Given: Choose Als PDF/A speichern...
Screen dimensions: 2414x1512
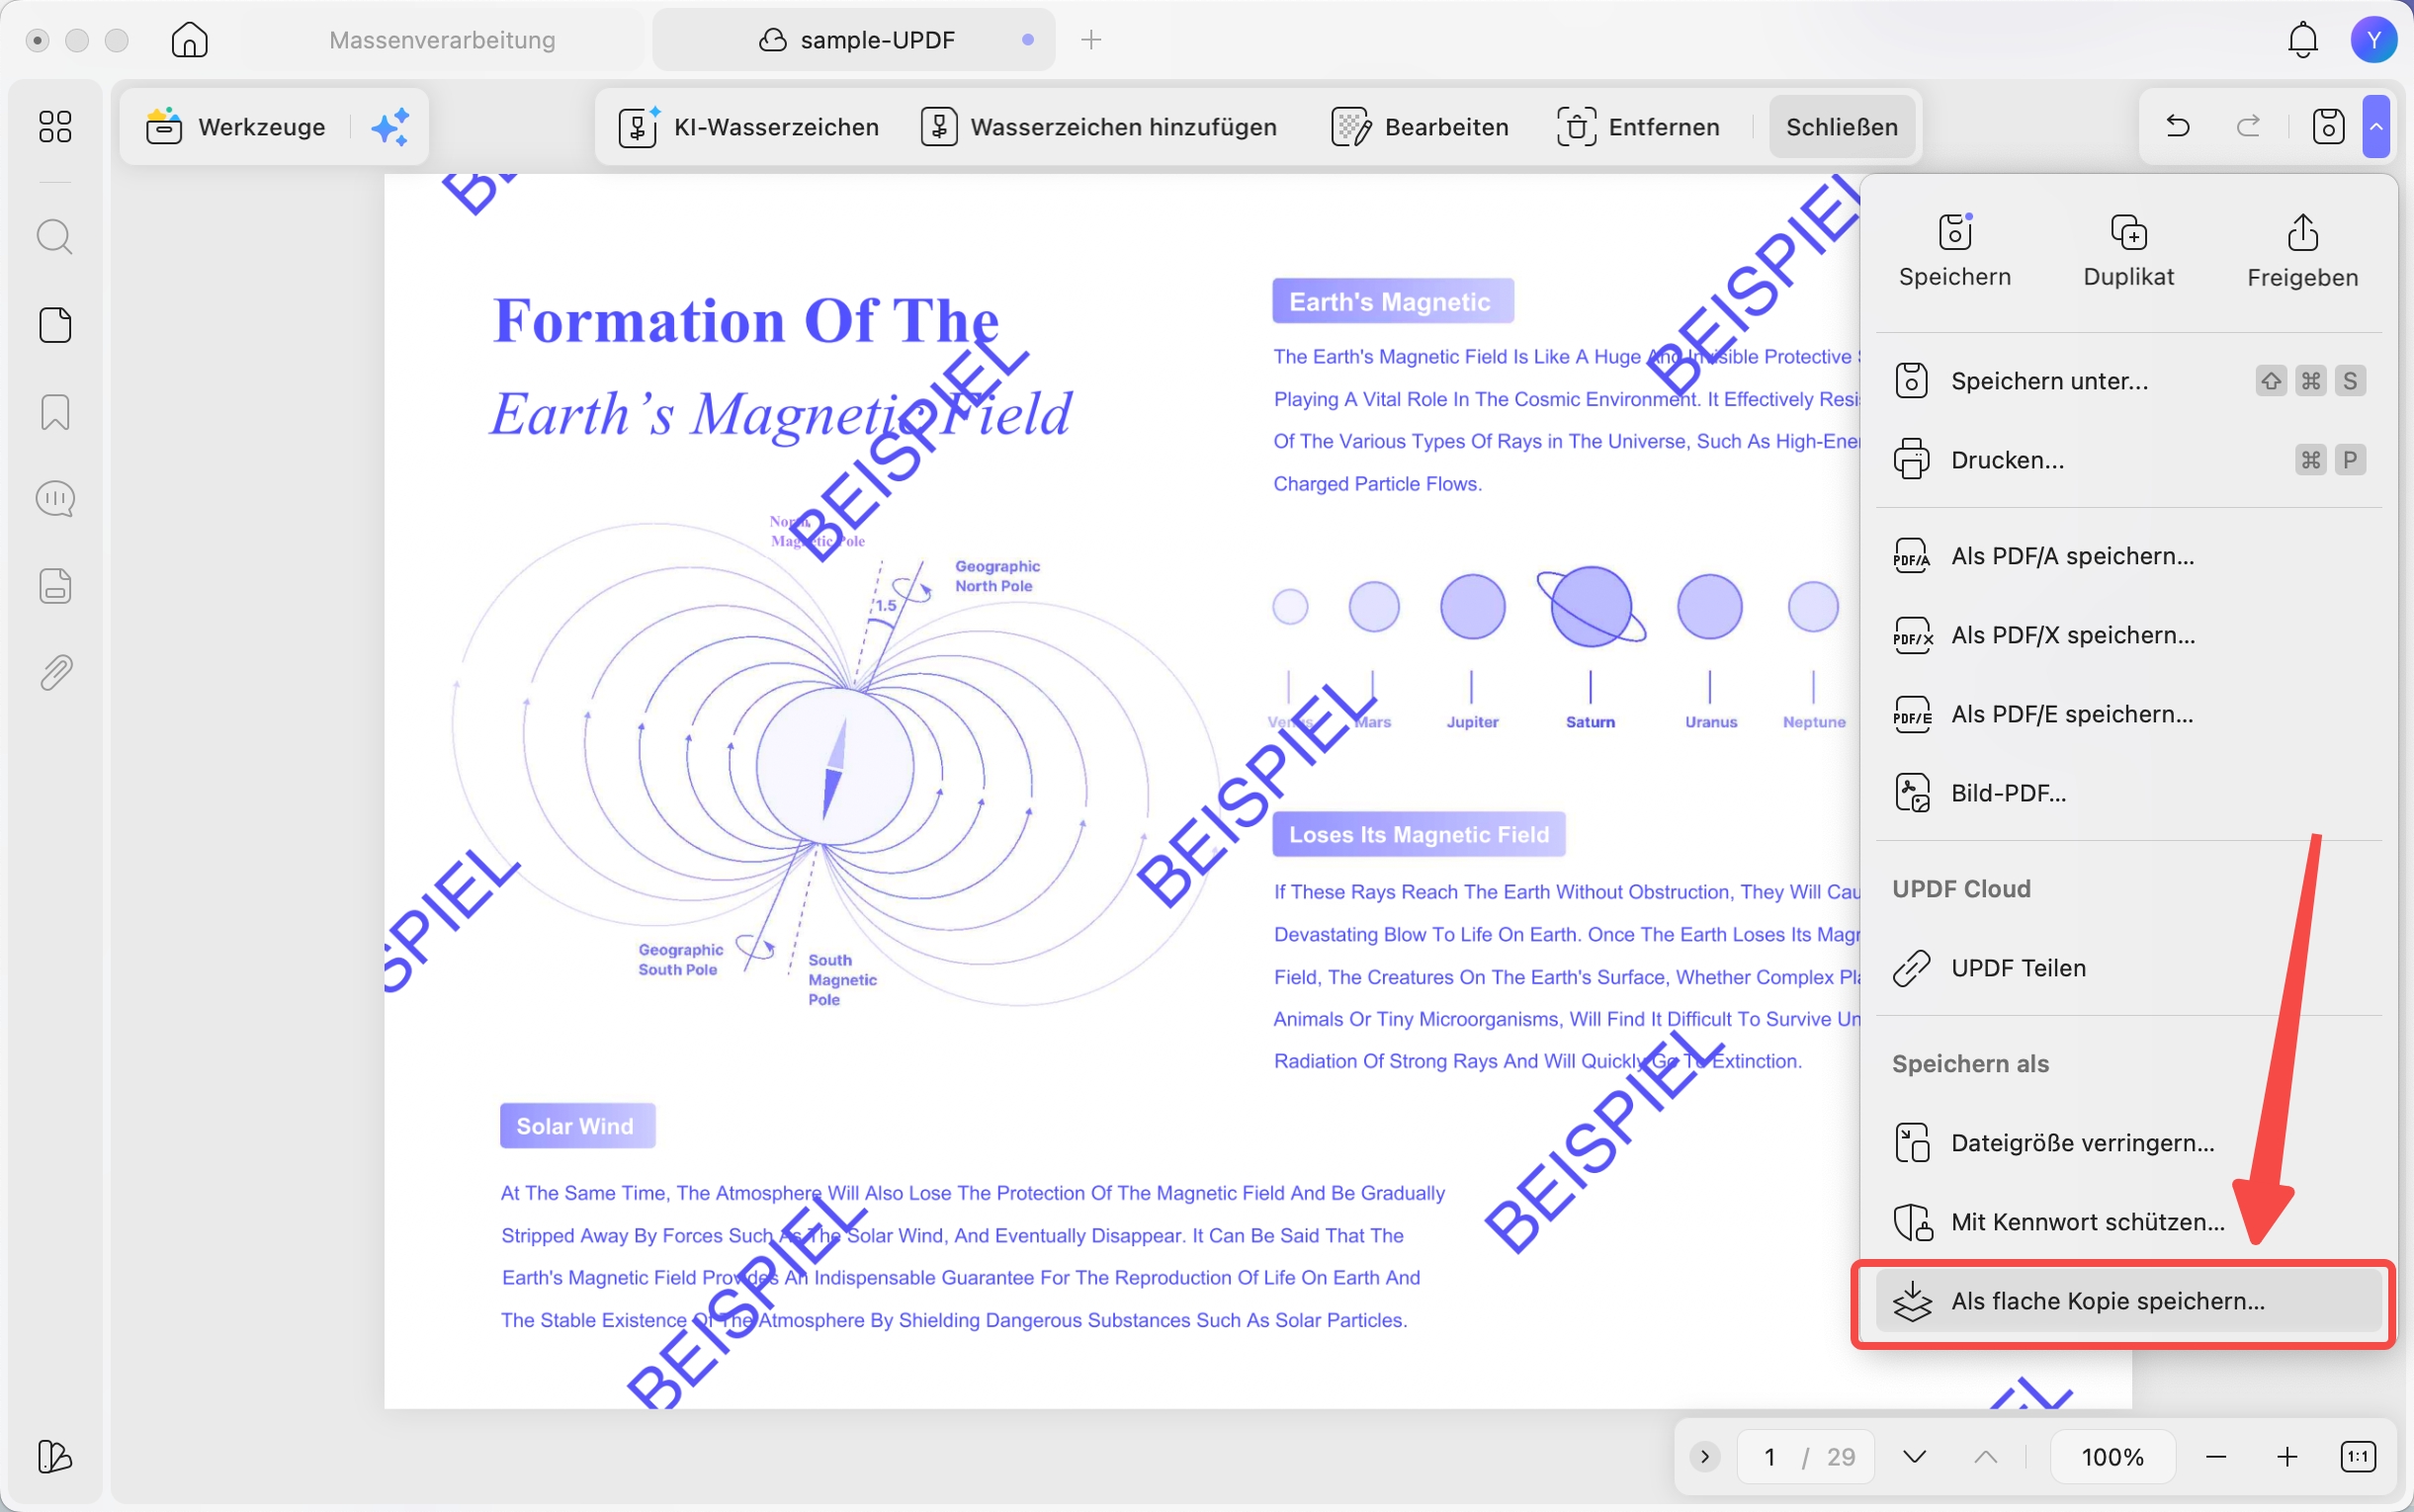Looking at the screenshot, I should [2128, 556].
